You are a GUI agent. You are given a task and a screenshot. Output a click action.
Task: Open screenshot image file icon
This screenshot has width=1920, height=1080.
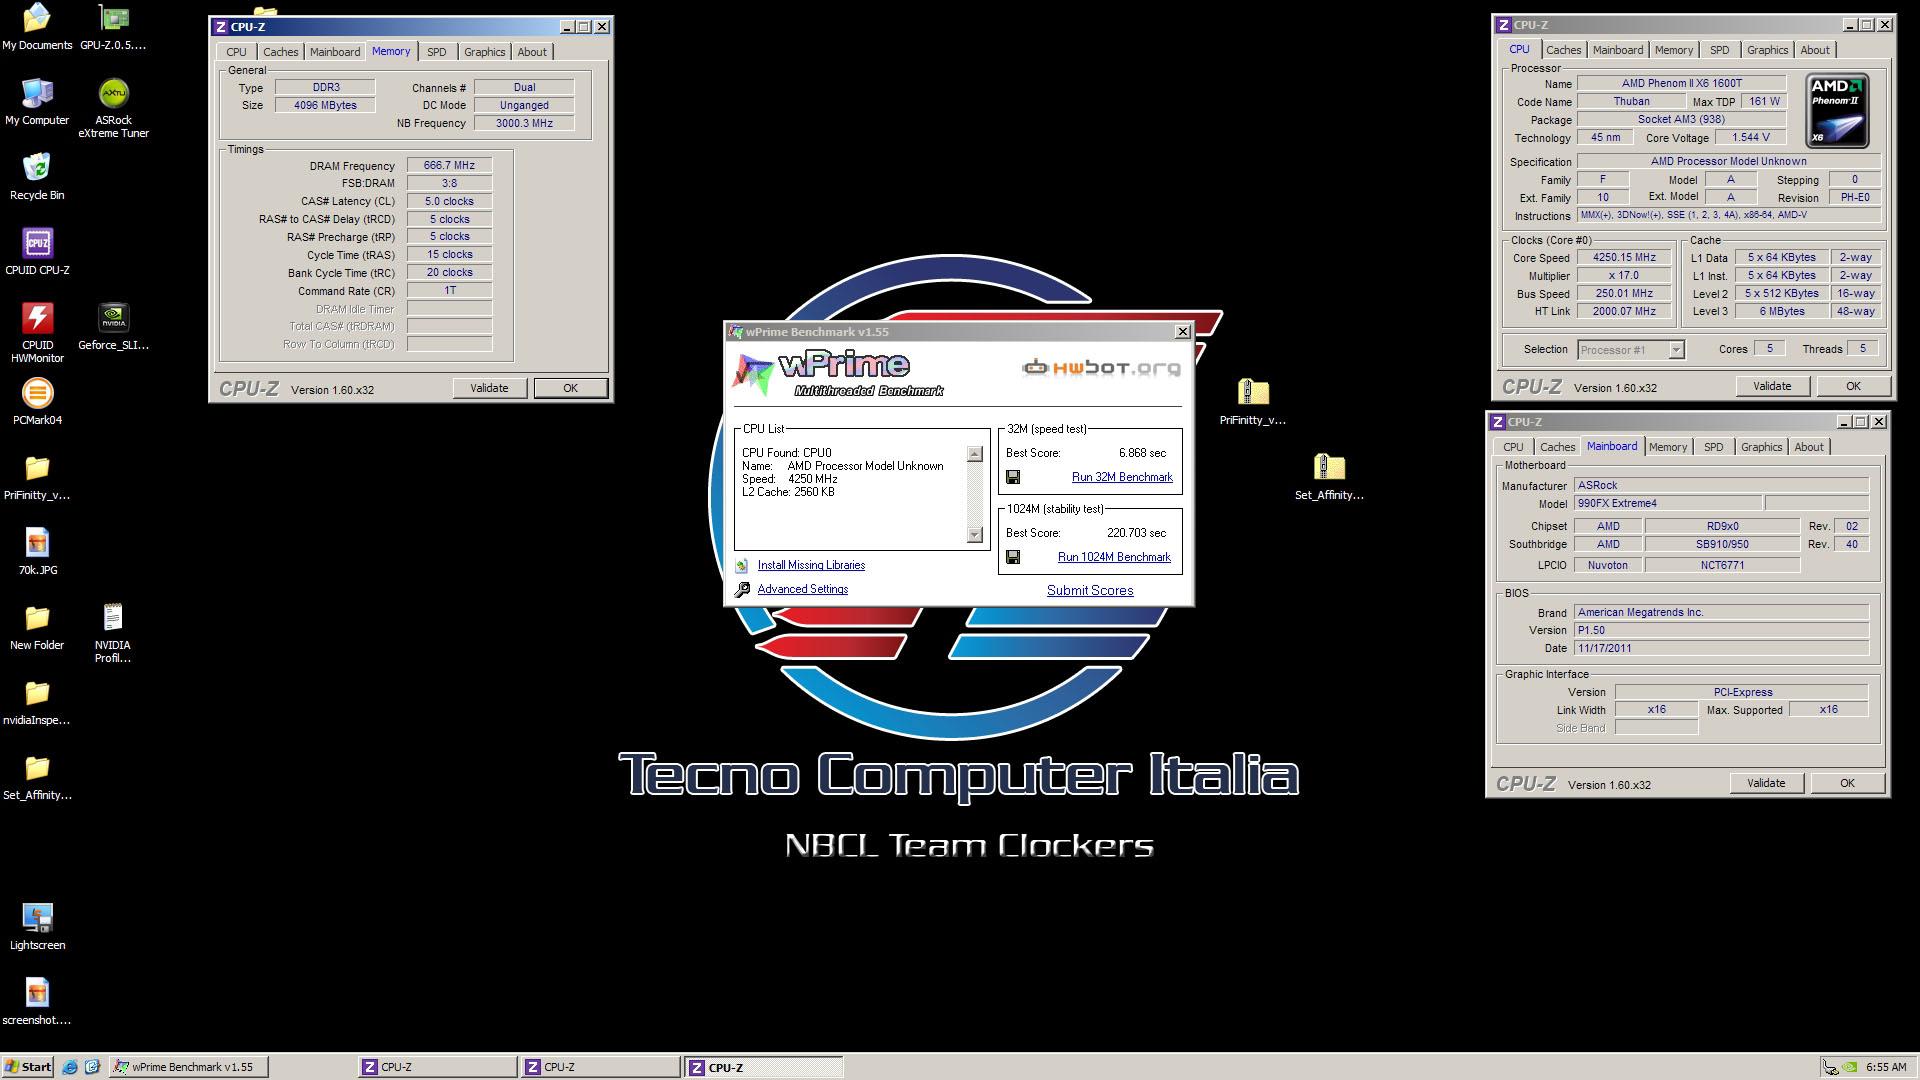click(37, 1002)
